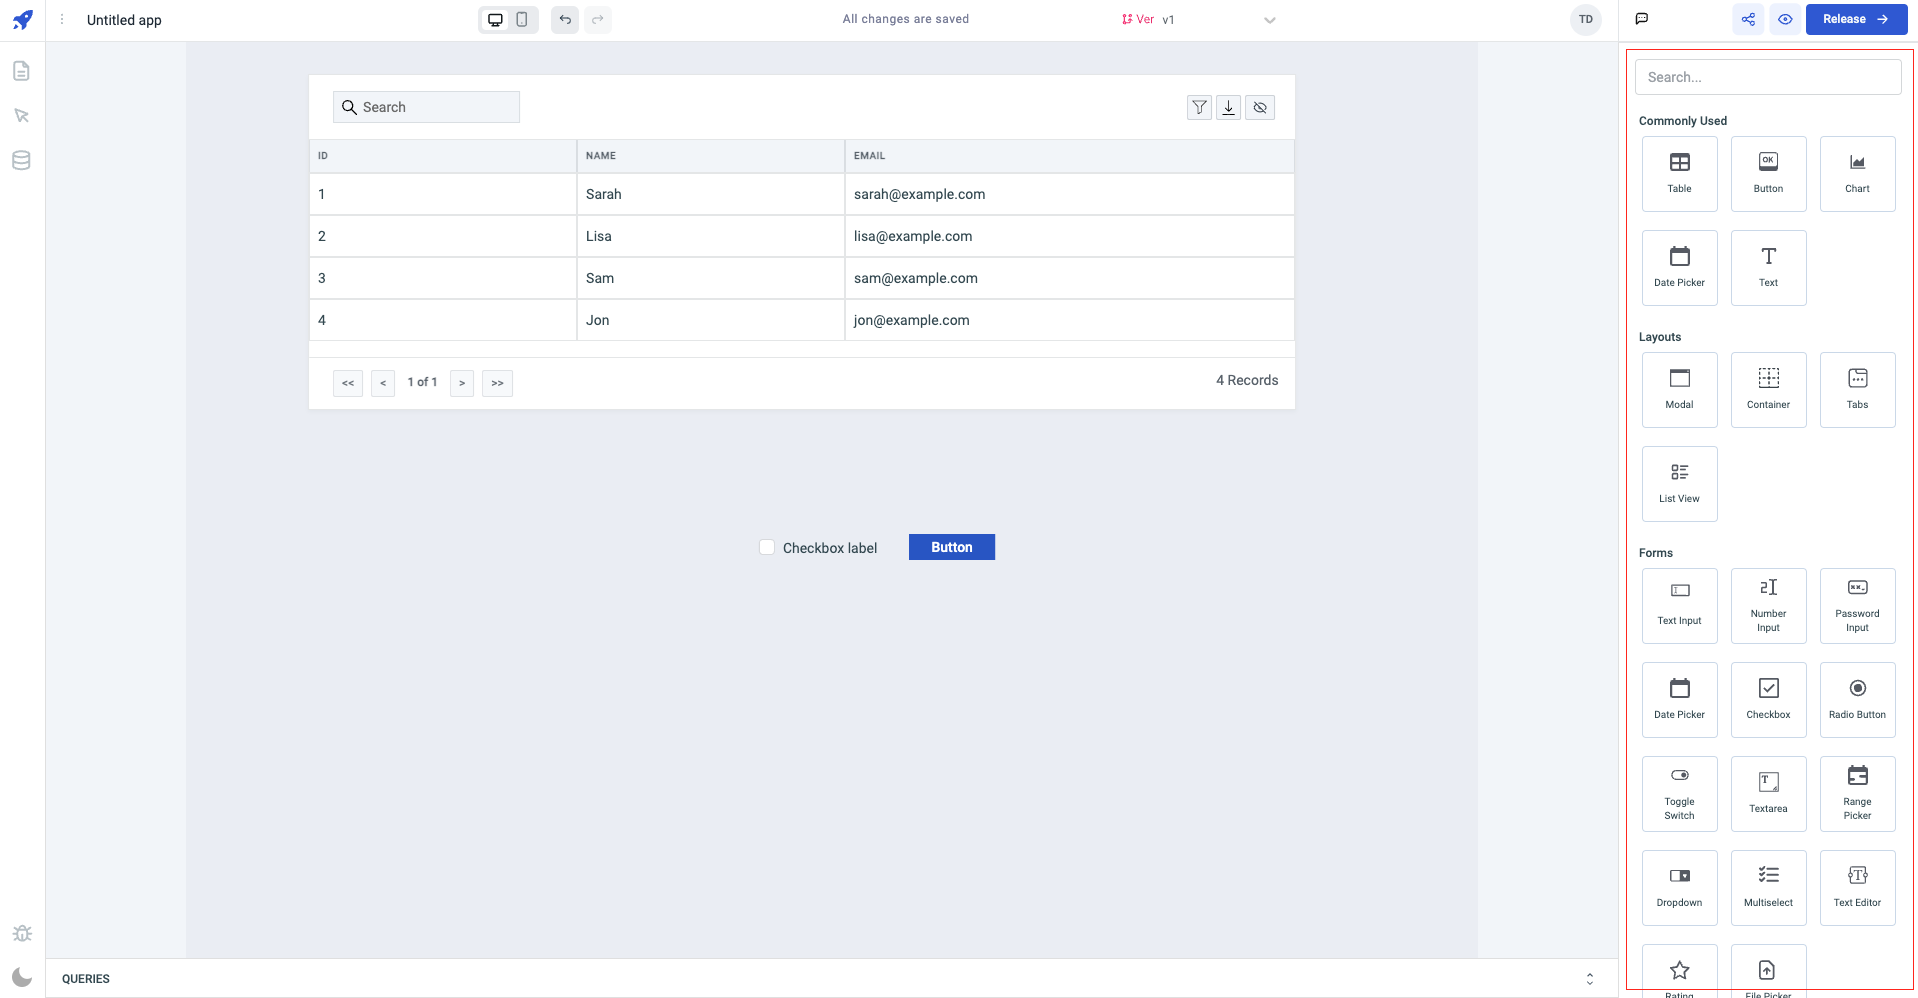Toggle table column visibility eye icon
The image size is (1918, 998).
pyautogui.click(x=1260, y=108)
